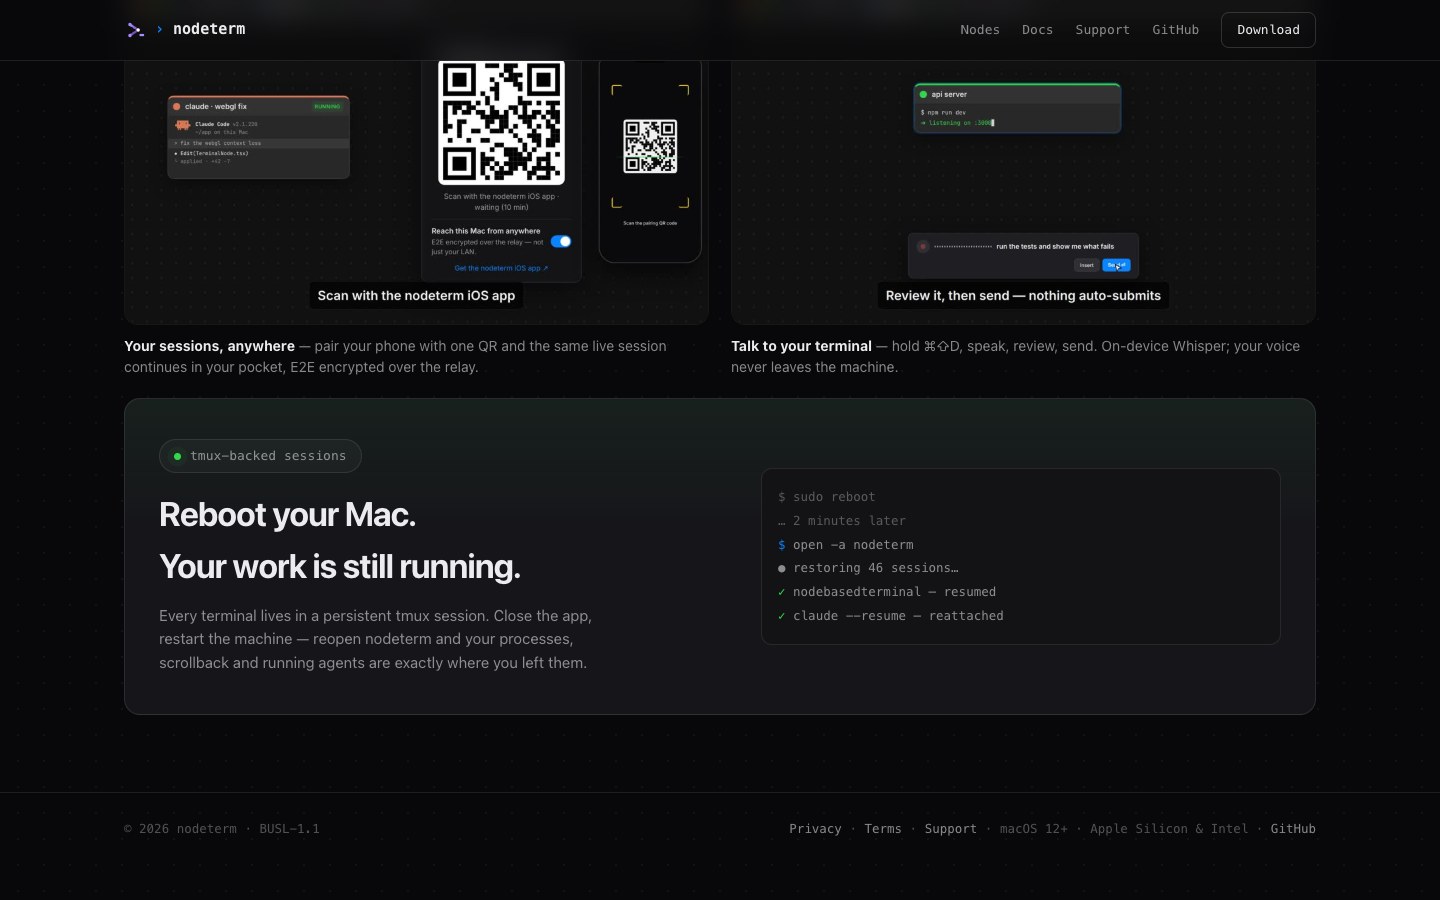Screen dimensions: 1440x900
Task: Open the Privacy footer link
Action: [815, 829]
